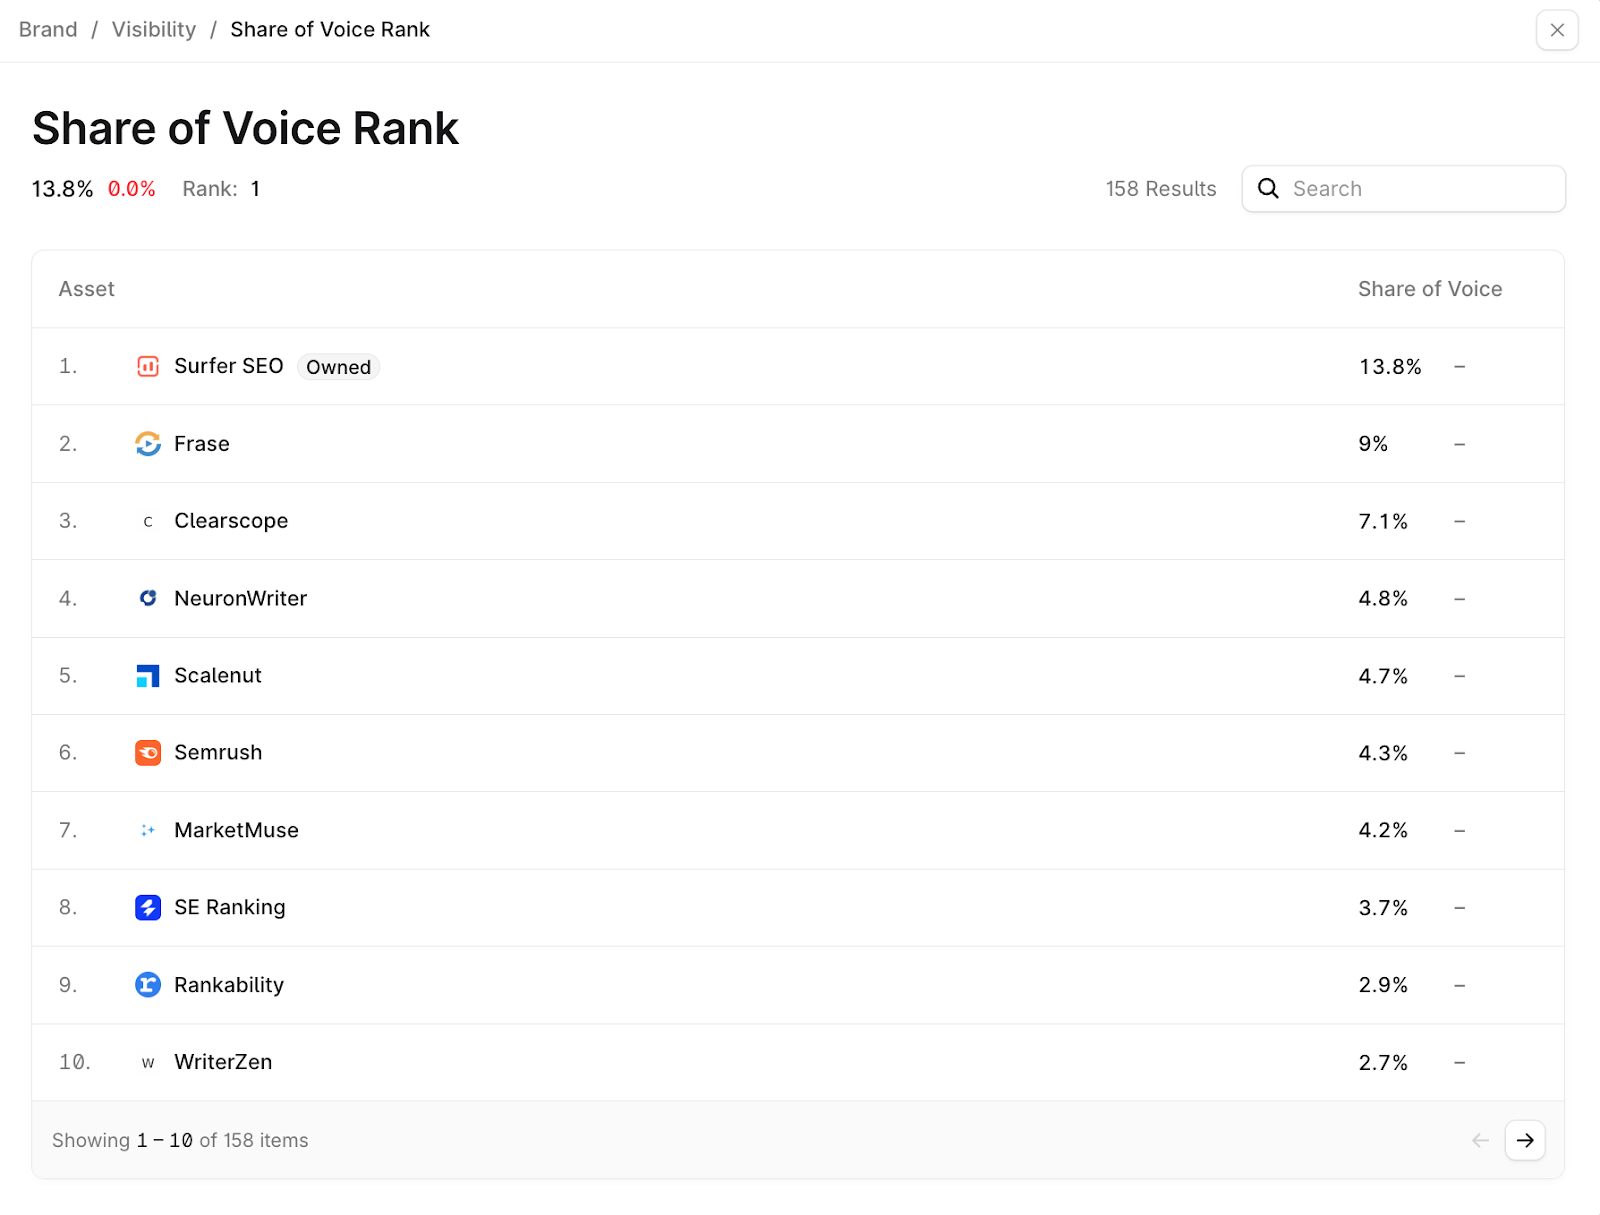
Task: Click the Rankability logo icon
Action: click(x=148, y=985)
